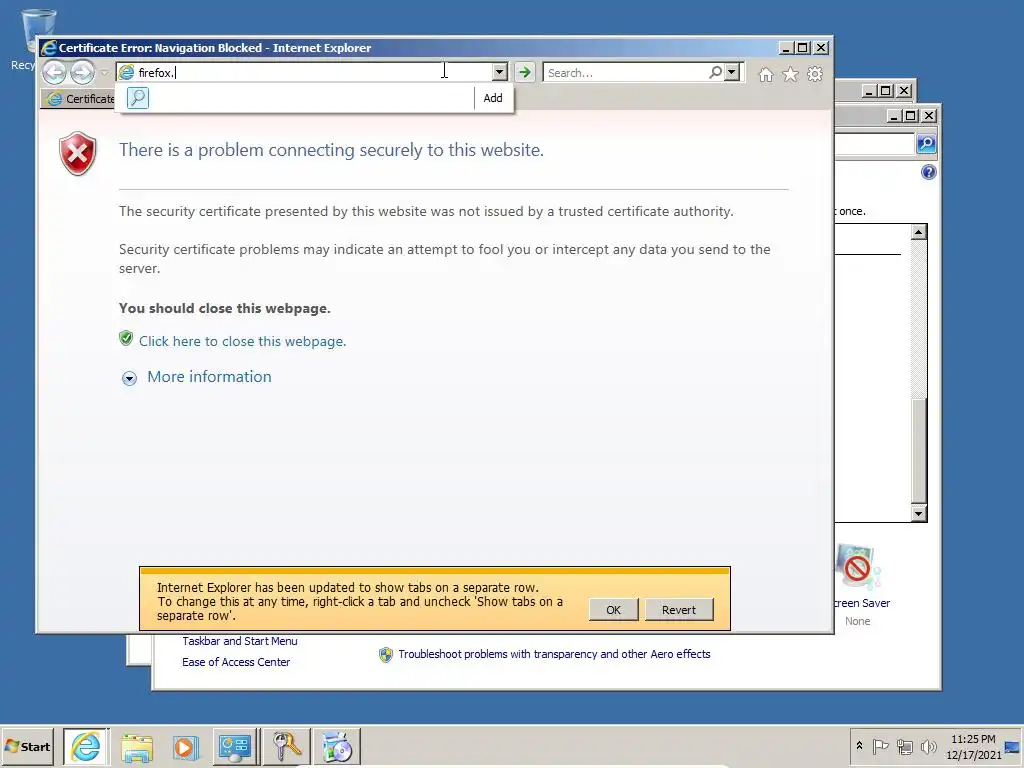Image resolution: width=1024 pixels, height=768 pixels.
Task: Click OK on the tabs notification
Action: coord(613,609)
